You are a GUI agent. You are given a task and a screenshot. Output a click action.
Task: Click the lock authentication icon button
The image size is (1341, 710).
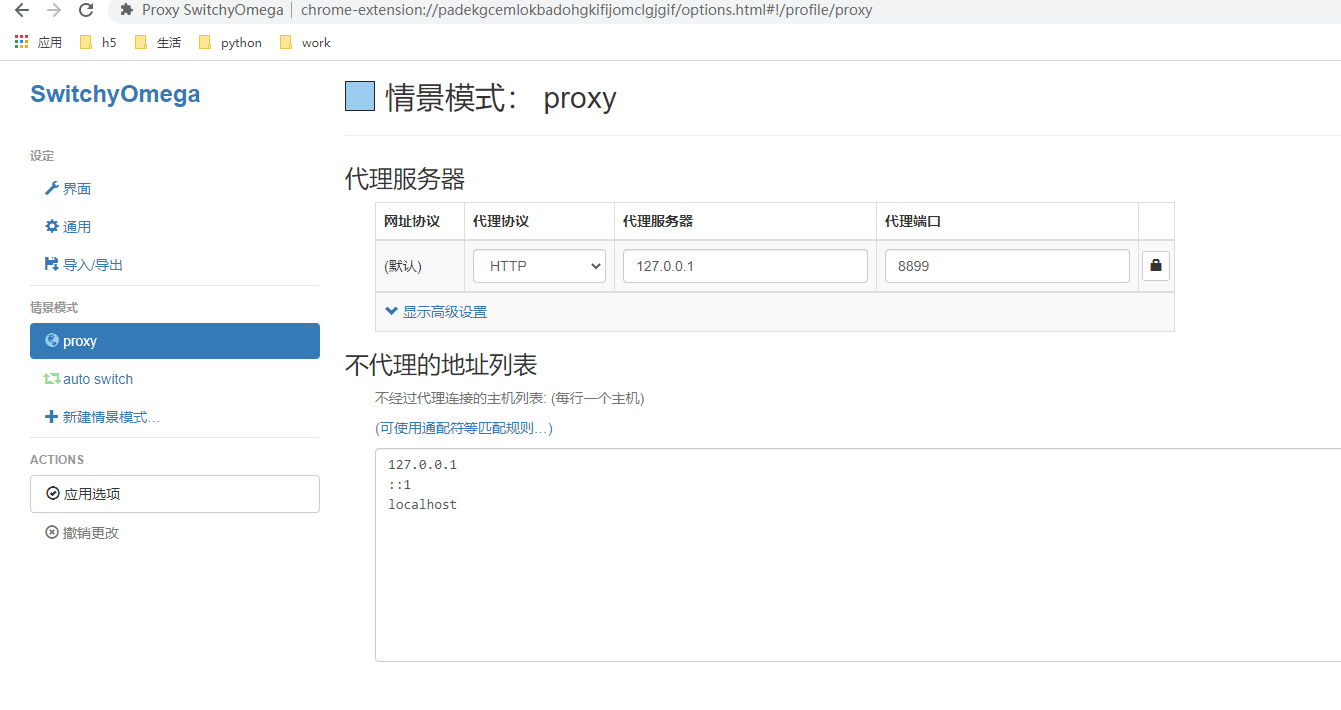pyautogui.click(x=1156, y=266)
